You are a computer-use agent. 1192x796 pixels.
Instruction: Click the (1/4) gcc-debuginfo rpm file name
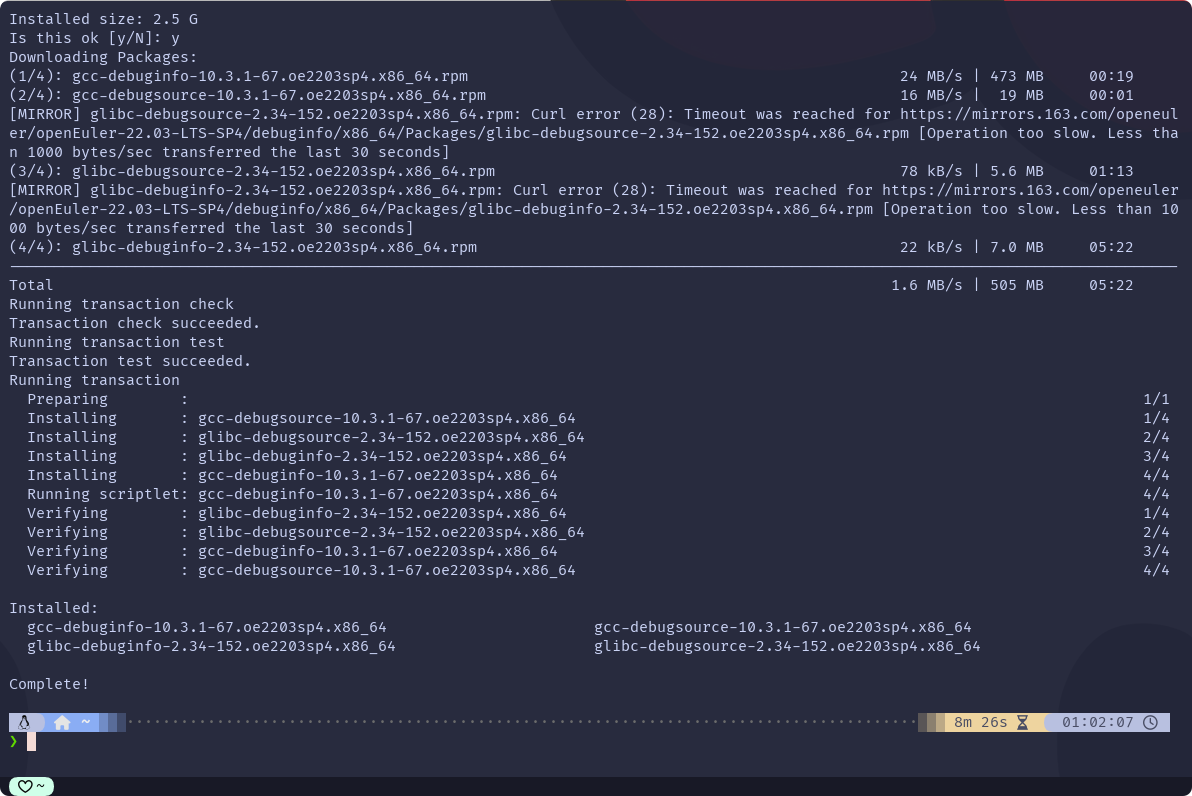(270, 76)
